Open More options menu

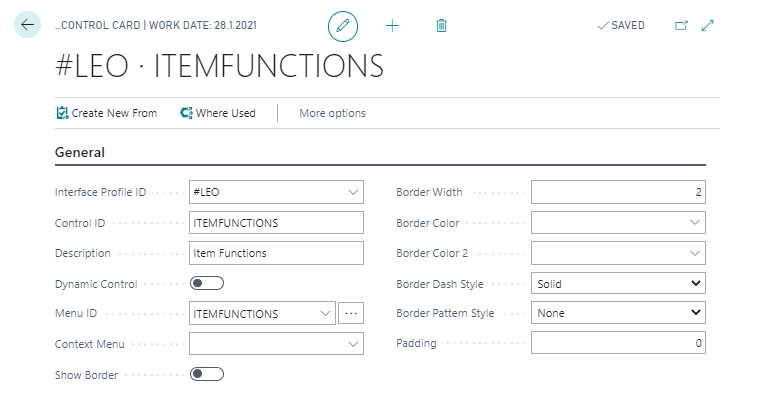[332, 113]
